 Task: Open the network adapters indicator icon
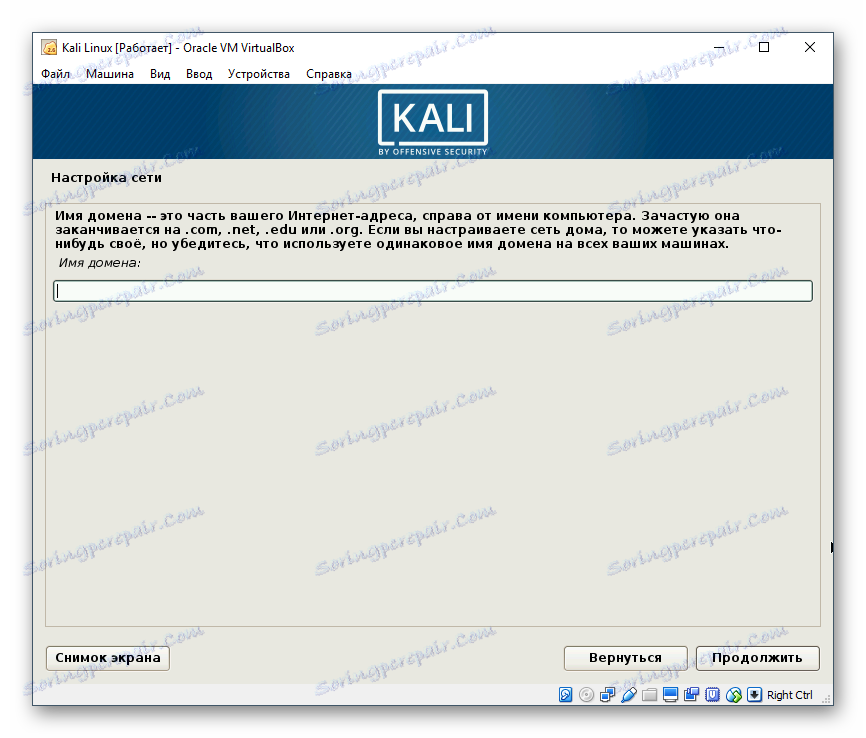[x=607, y=694]
